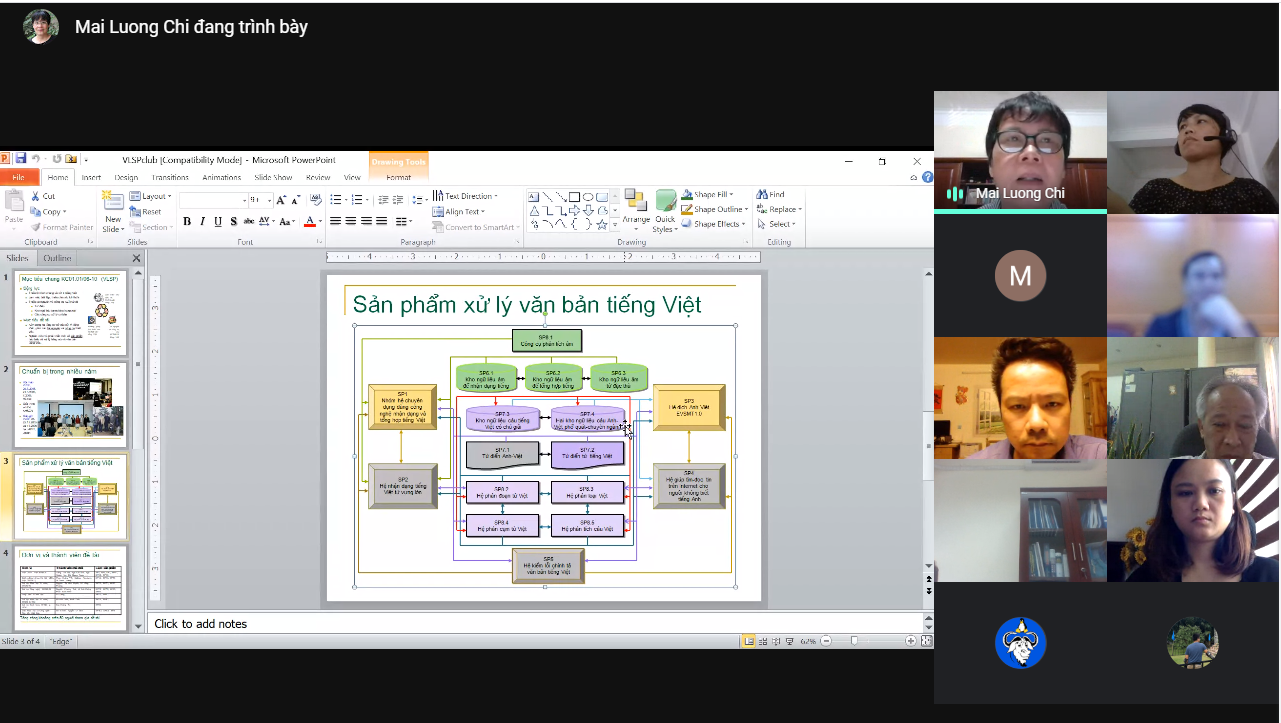
Task: Open the Layout dropdown
Action: tap(152, 197)
